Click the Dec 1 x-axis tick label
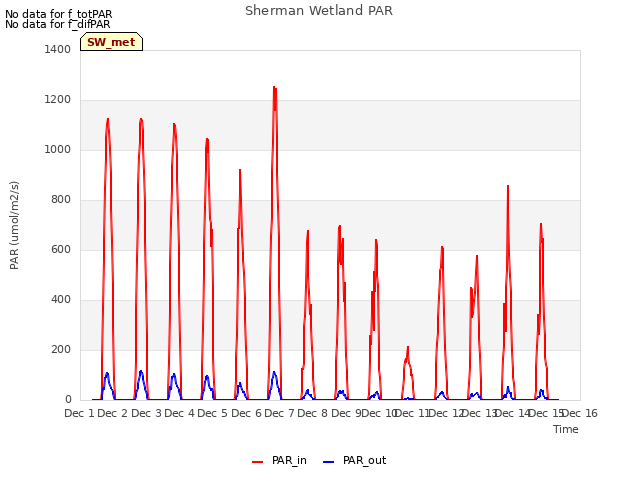 tap(80, 413)
